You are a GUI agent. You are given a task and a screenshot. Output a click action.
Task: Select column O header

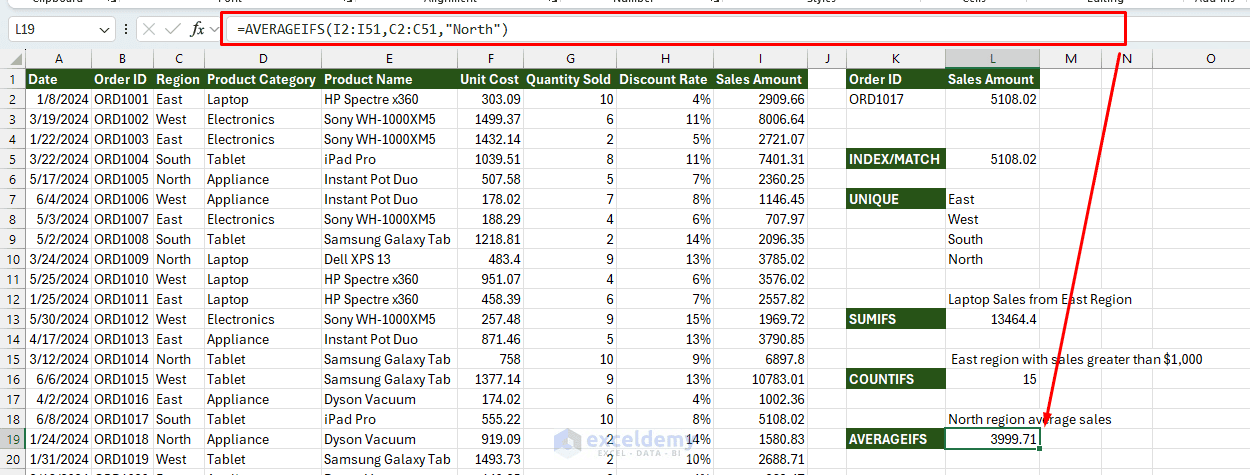(x=1210, y=59)
